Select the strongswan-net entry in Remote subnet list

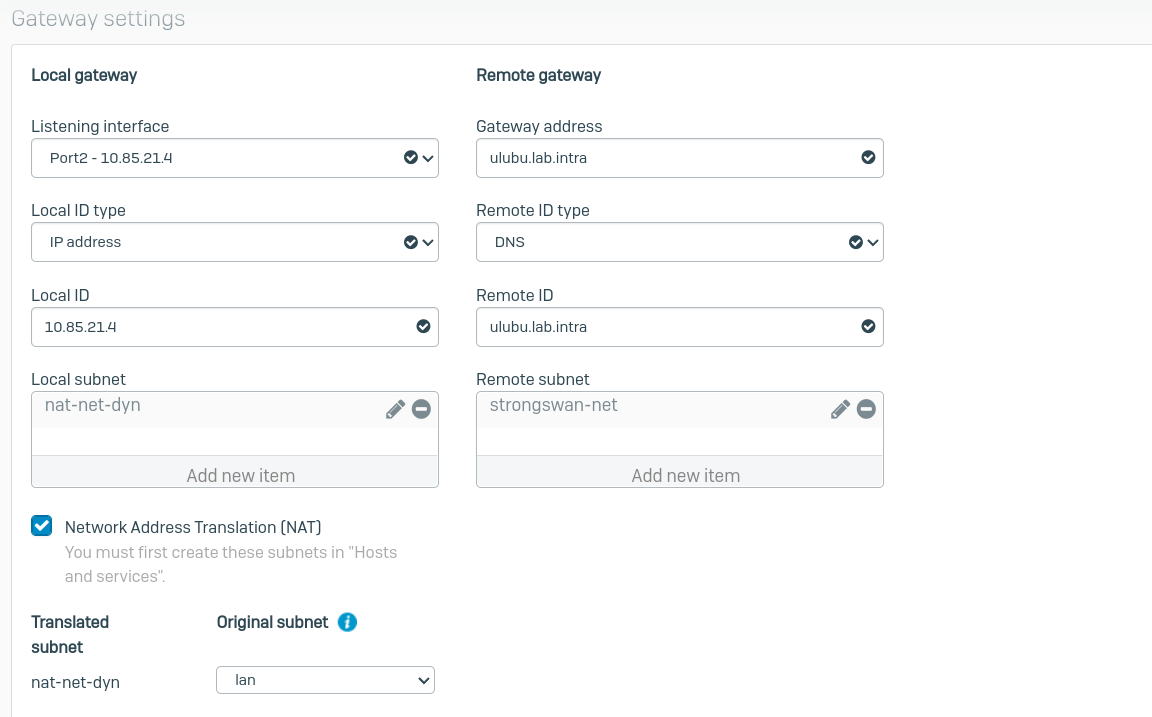pyautogui.click(x=553, y=406)
